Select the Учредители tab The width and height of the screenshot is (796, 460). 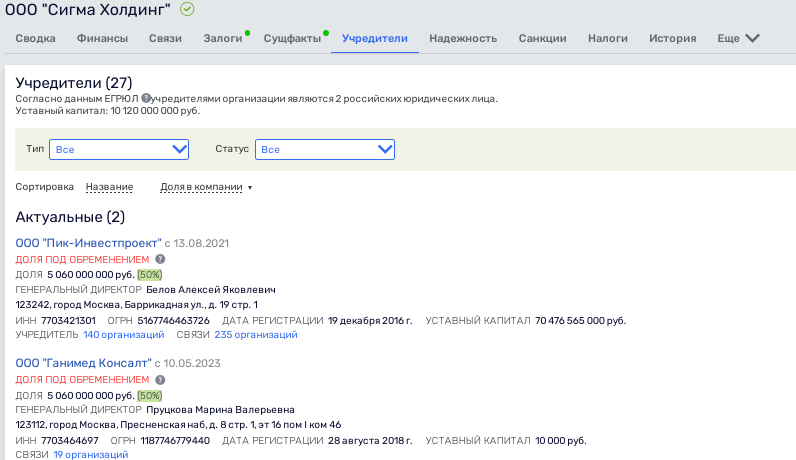375,39
